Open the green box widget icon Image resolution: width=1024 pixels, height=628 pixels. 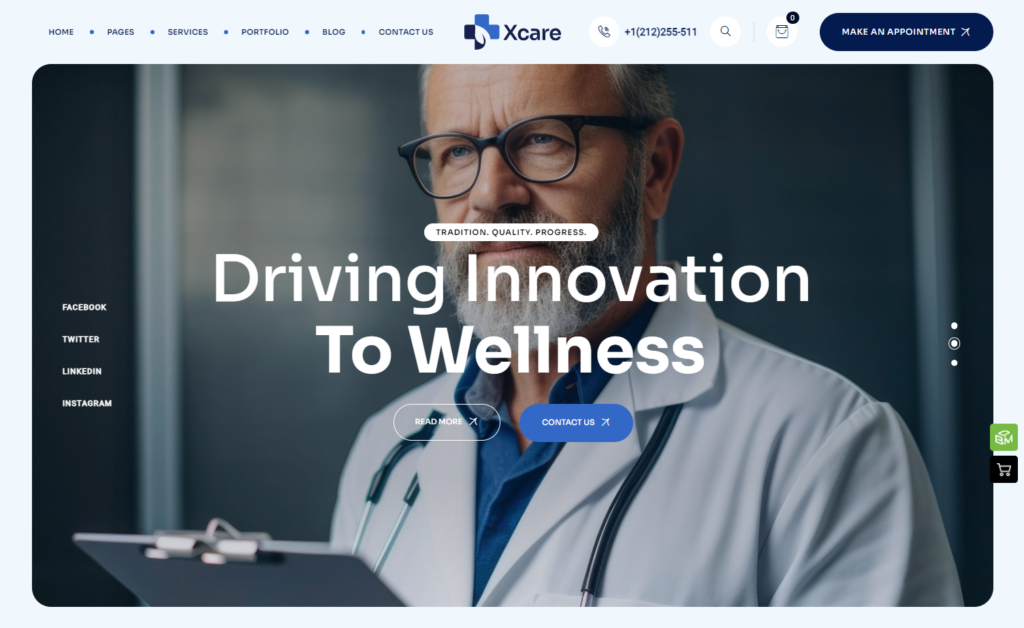click(1004, 437)
